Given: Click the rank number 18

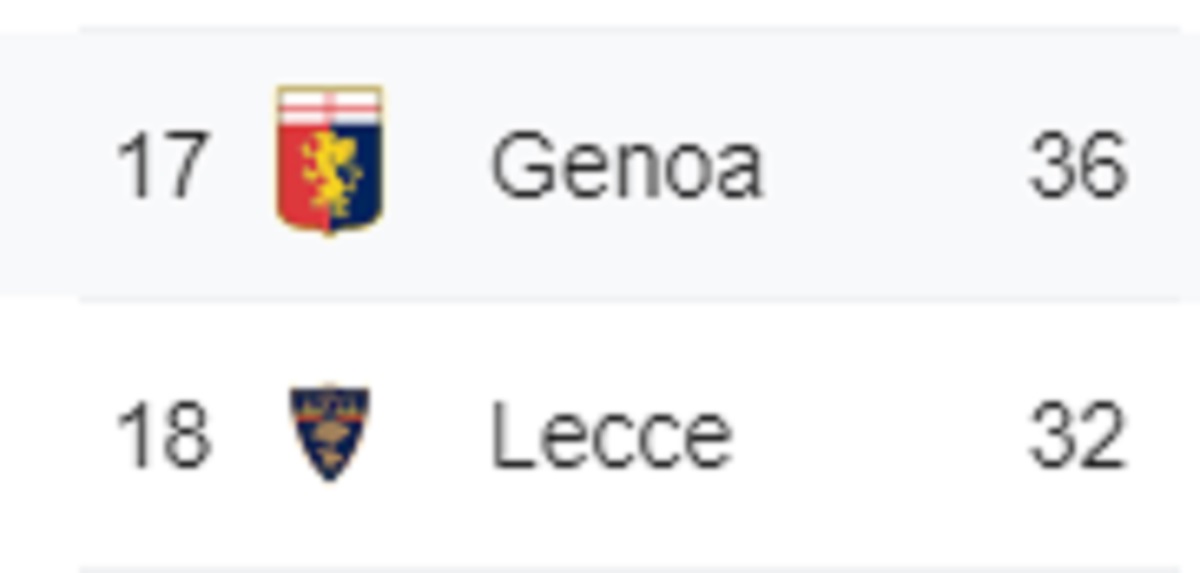Looking at the screenshot, I should tap(163, 436).
